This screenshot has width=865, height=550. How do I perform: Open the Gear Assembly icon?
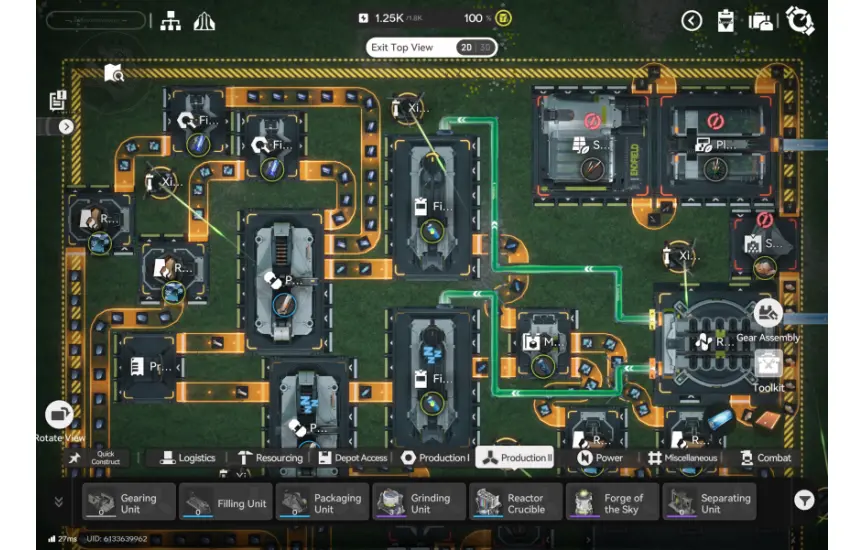[x=767, y=312]
